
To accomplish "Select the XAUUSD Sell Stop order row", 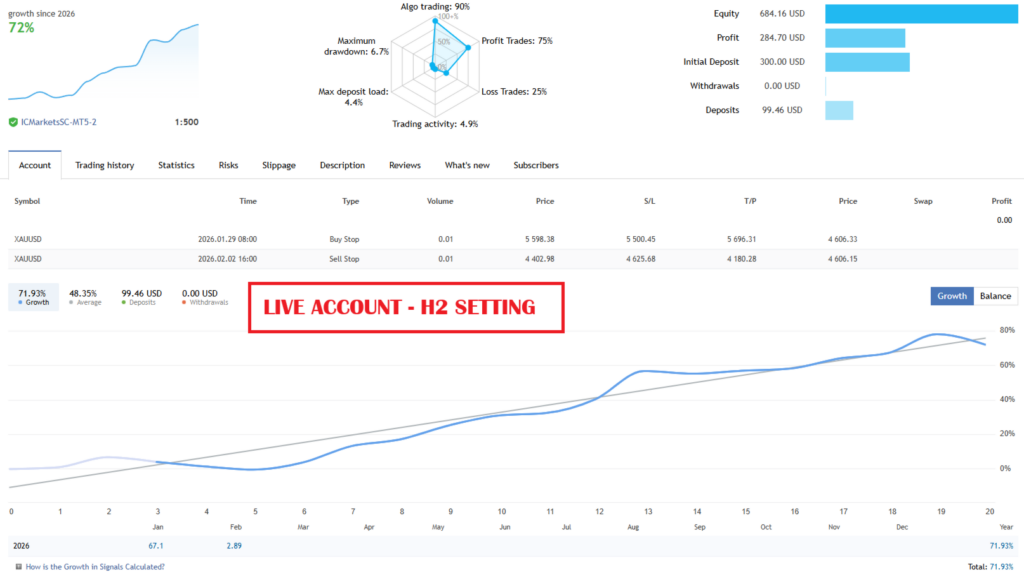I will pos(513,259).
